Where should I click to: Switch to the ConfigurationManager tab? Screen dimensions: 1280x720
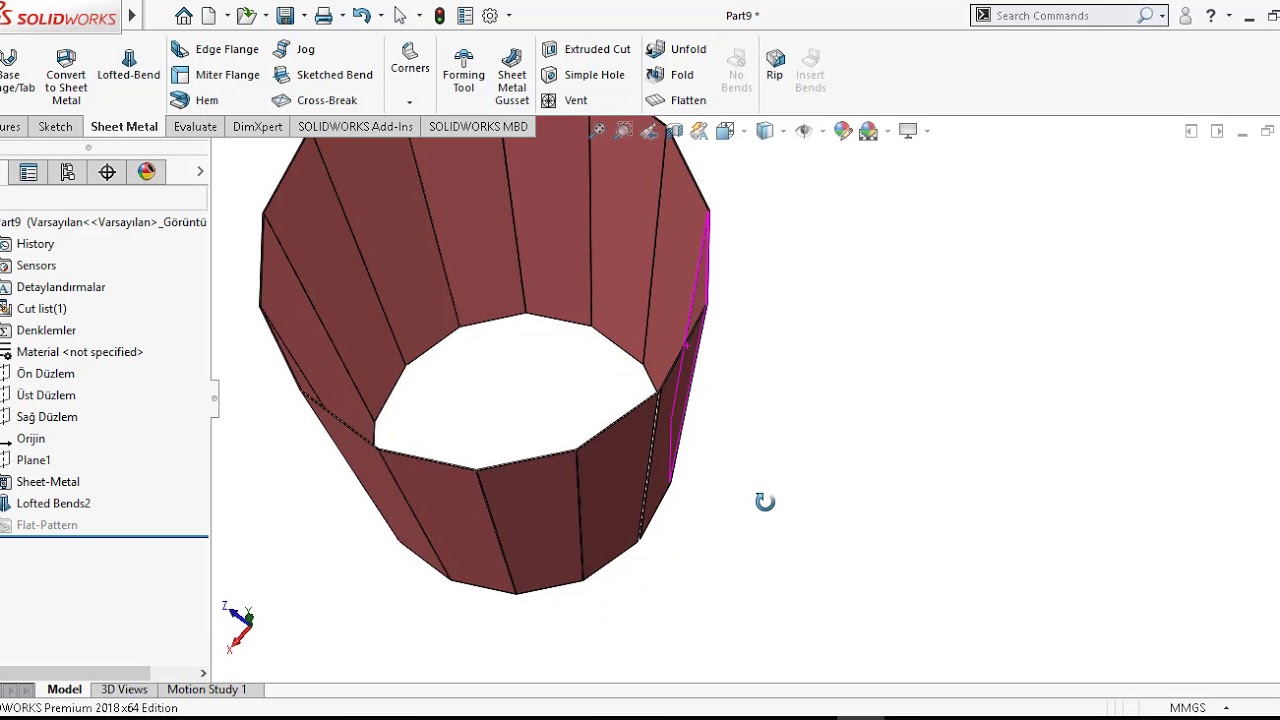point(67,172)
